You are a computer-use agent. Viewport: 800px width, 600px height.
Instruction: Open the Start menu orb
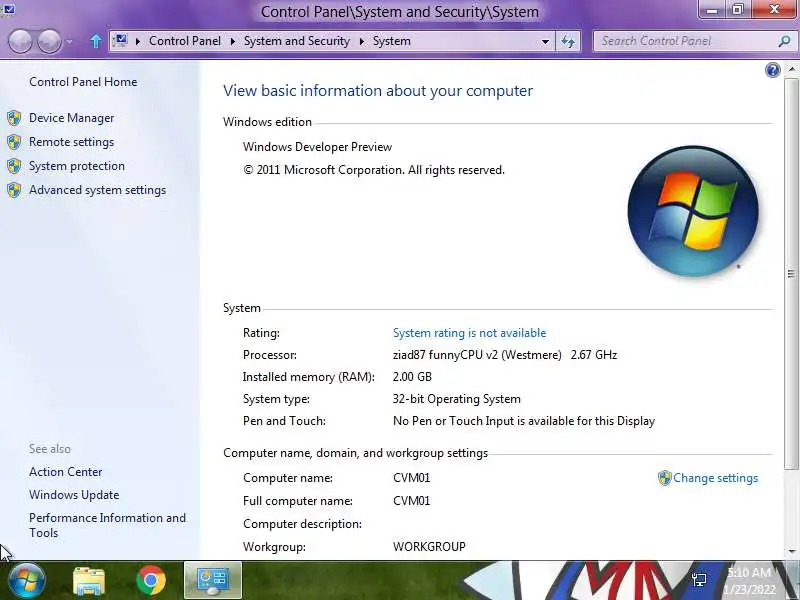26,580
